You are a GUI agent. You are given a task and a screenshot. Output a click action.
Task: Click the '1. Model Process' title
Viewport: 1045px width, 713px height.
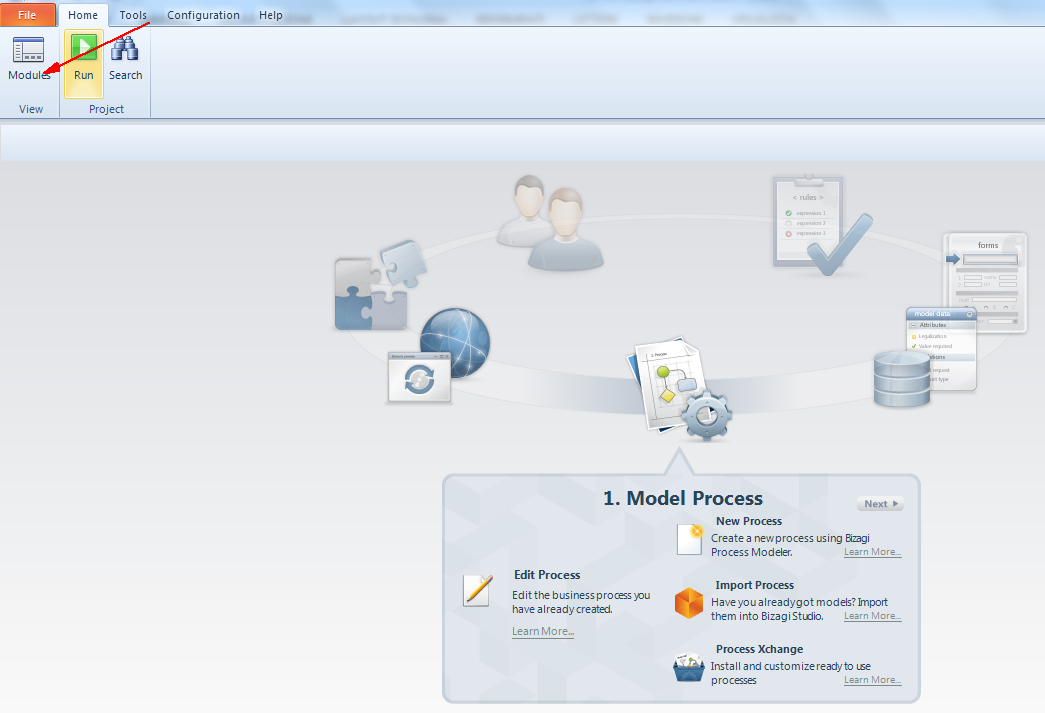682,498
